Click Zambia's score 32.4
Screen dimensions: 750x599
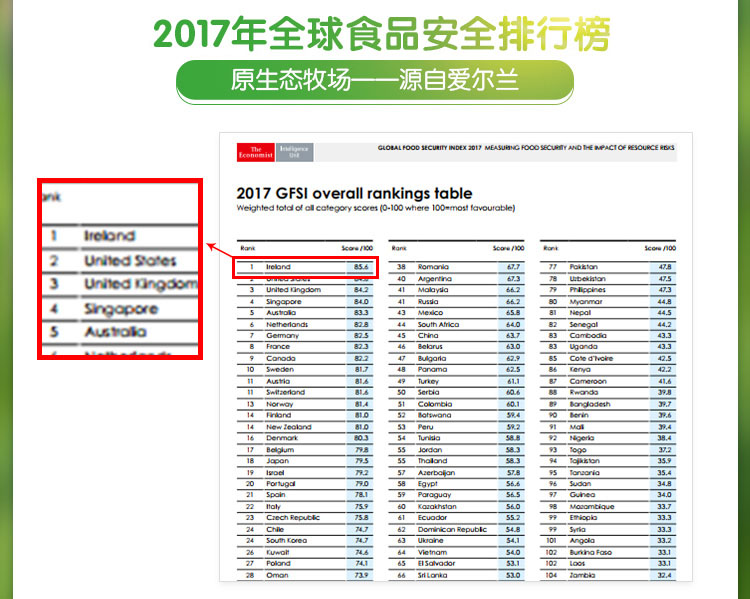coord(664,575)
